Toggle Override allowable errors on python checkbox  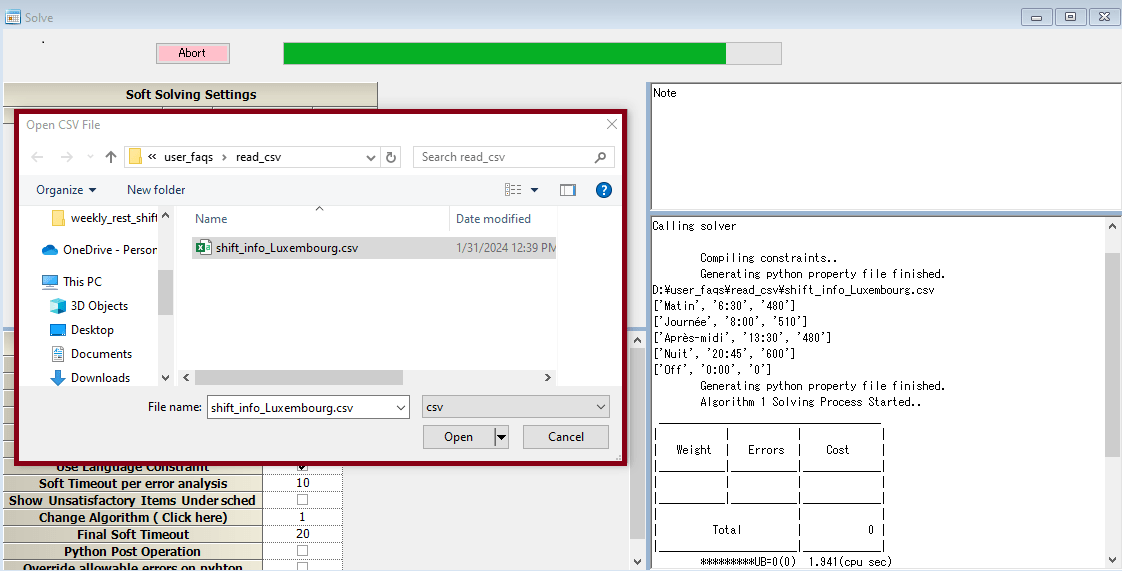[x=303, y=566]
